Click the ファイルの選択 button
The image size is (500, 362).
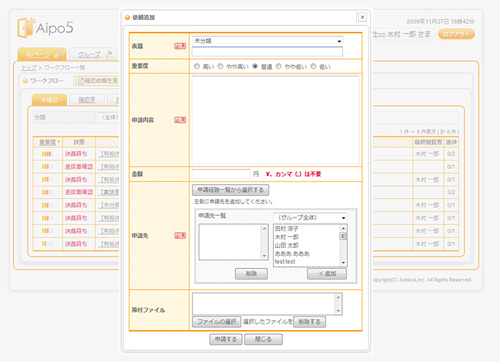tap(217, 322)
